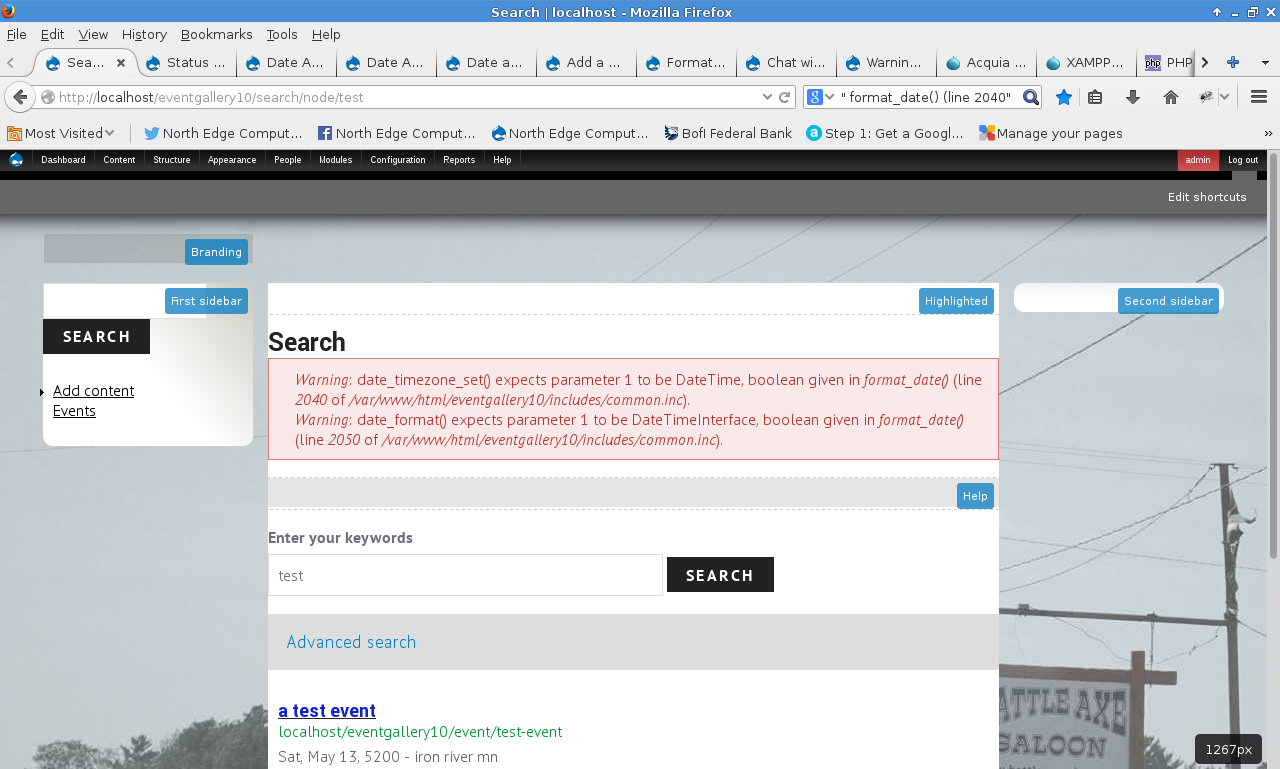Switch to the Warnin... tab

pyautogui.click(x=886, y=62)
